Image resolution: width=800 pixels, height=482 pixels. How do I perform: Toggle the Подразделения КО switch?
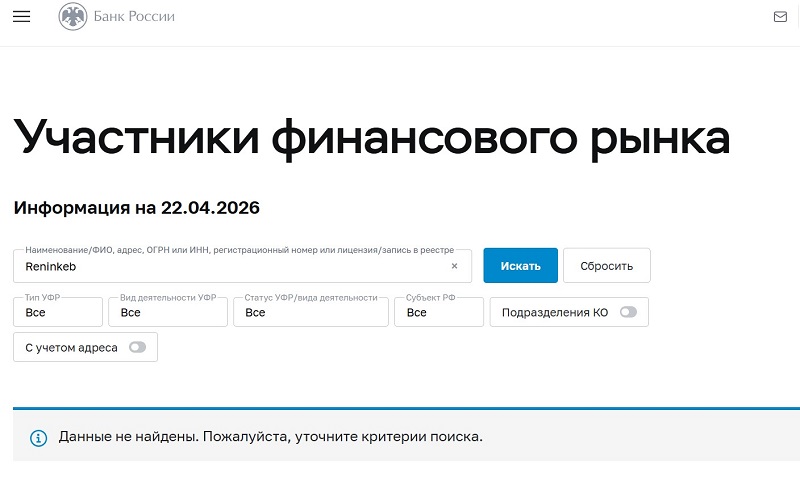pos(628,312)
